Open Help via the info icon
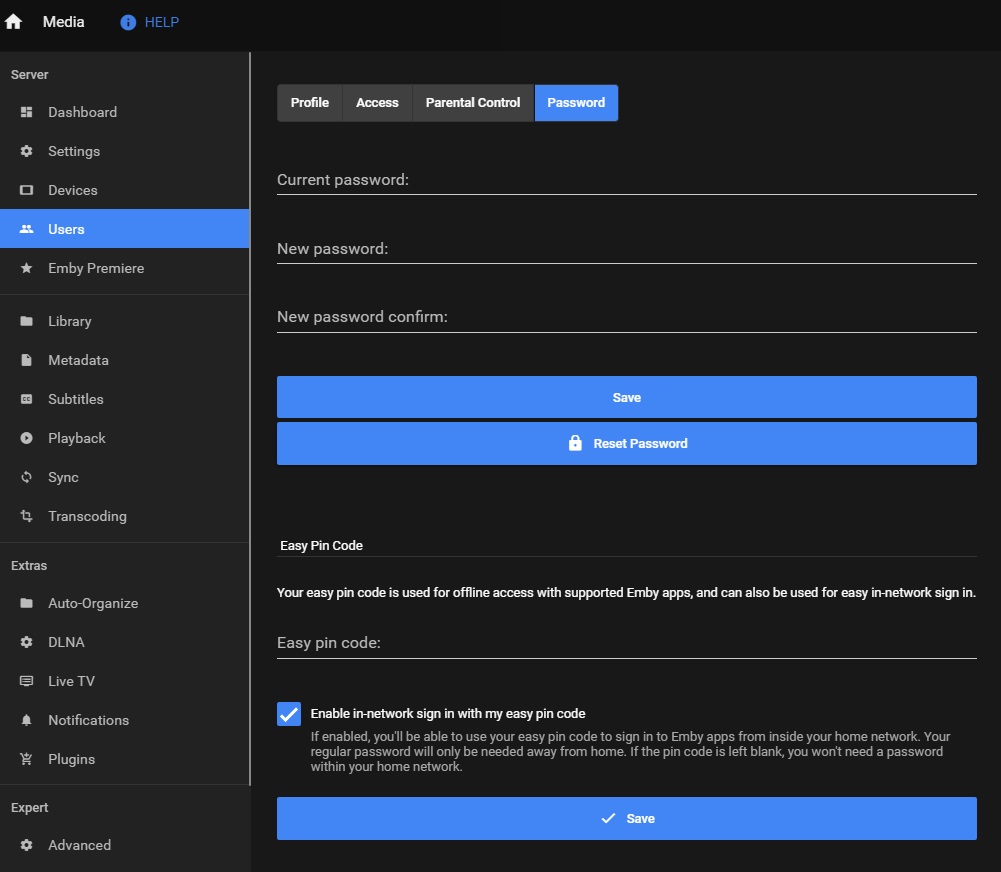This screenshot has height=872, width=1001. click(128, 22)
